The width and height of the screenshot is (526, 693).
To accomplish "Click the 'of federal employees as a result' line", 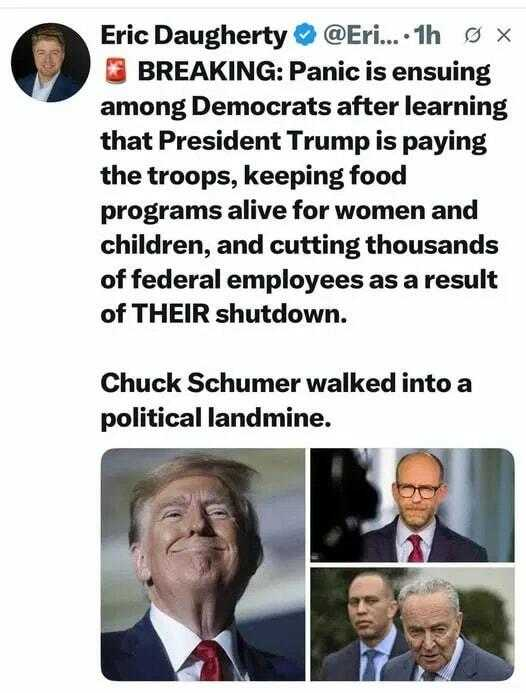I will [299, 279].
